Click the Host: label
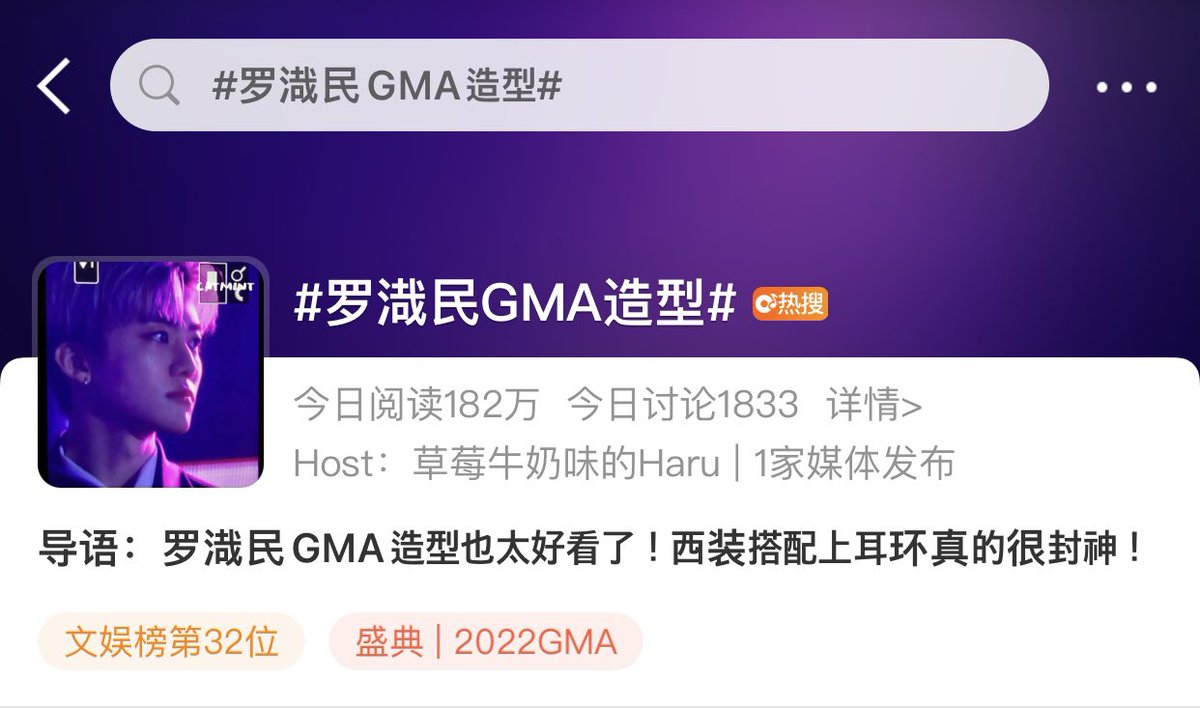The width and height of the screenshot is (1200, 708). click(x=347, y=463)
